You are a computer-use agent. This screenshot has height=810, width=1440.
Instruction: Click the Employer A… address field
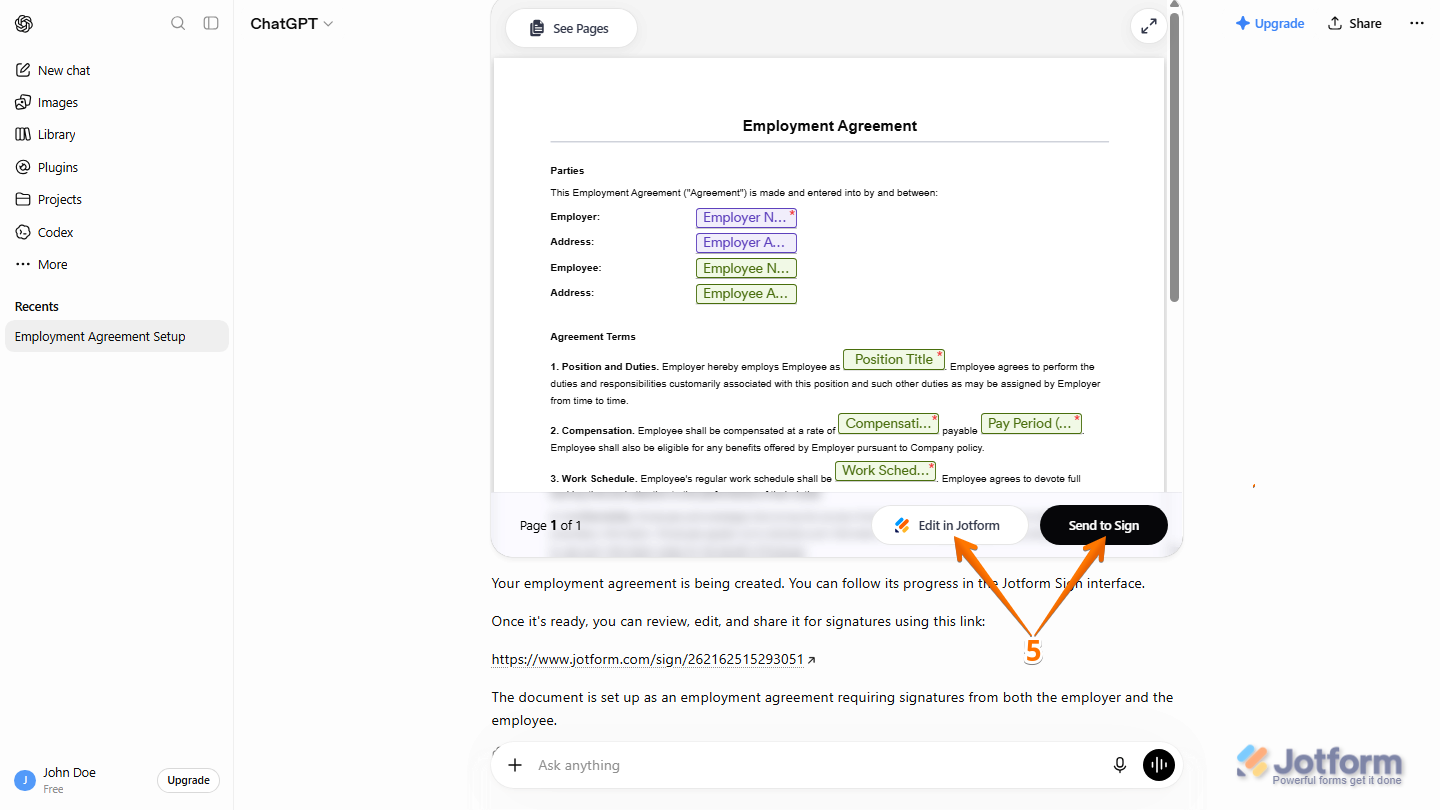tap(746, 243)
